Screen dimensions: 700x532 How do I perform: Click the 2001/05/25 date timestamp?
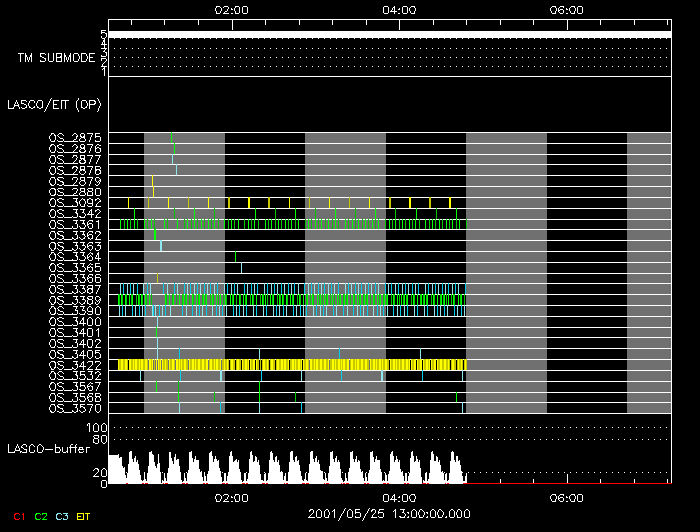[x=390, y=514]
